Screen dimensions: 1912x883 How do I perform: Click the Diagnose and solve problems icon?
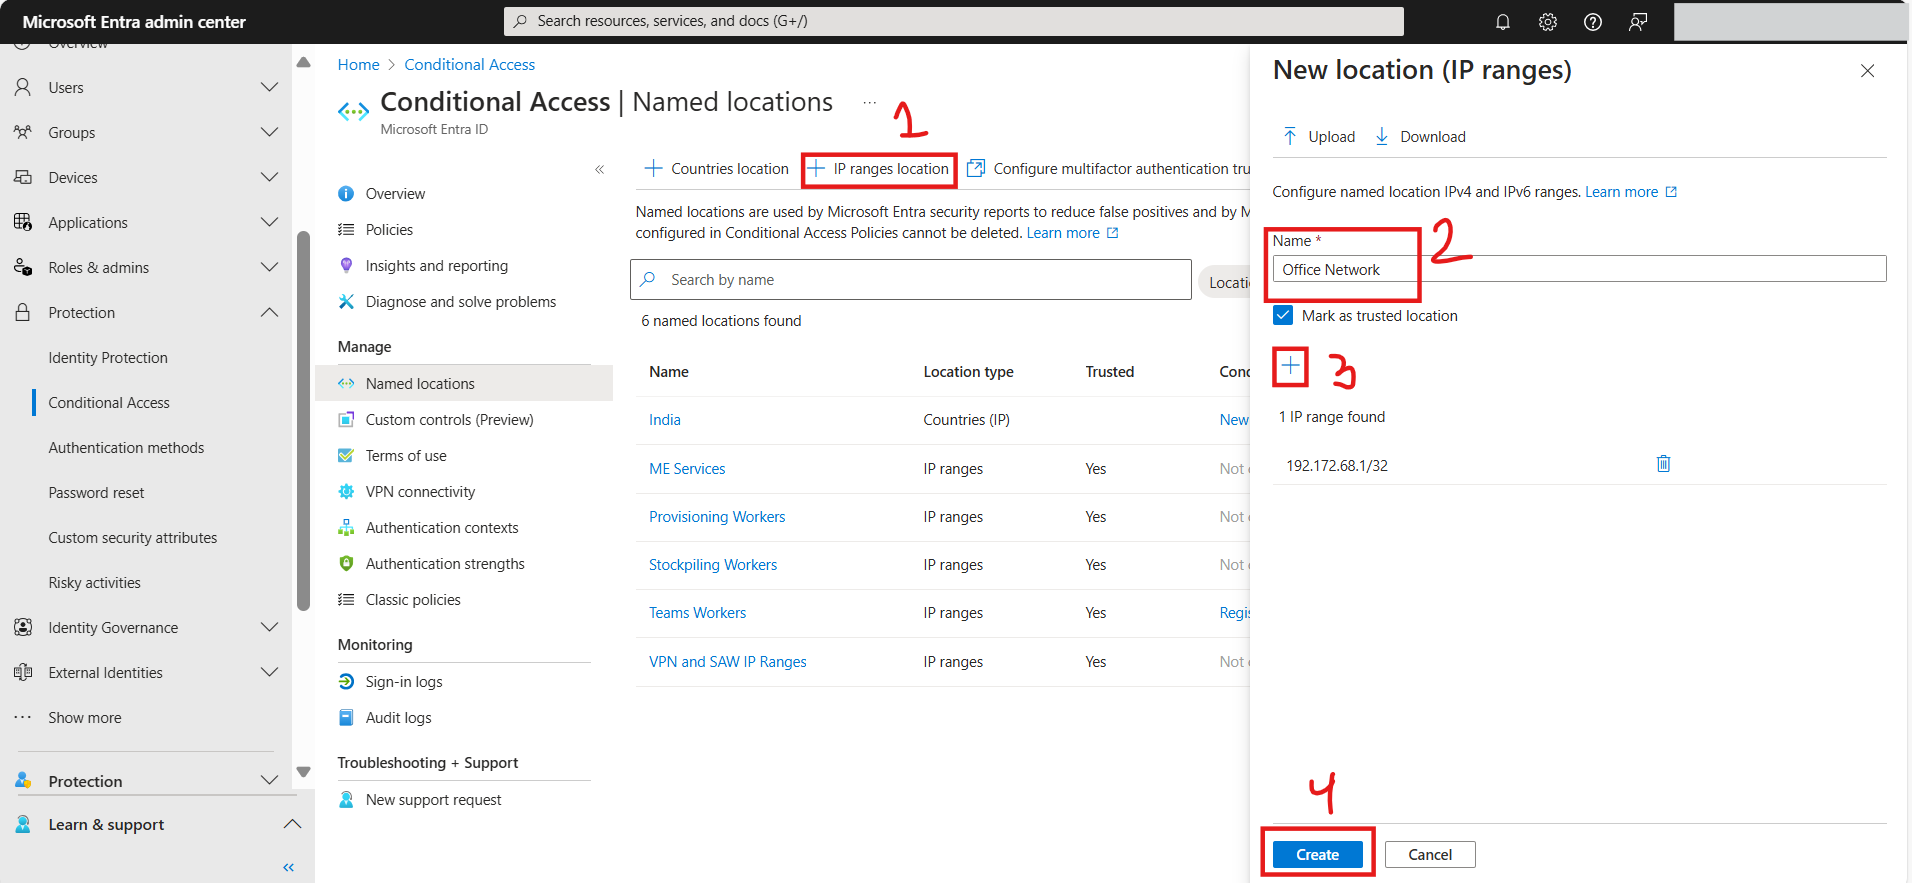point(346,301)
